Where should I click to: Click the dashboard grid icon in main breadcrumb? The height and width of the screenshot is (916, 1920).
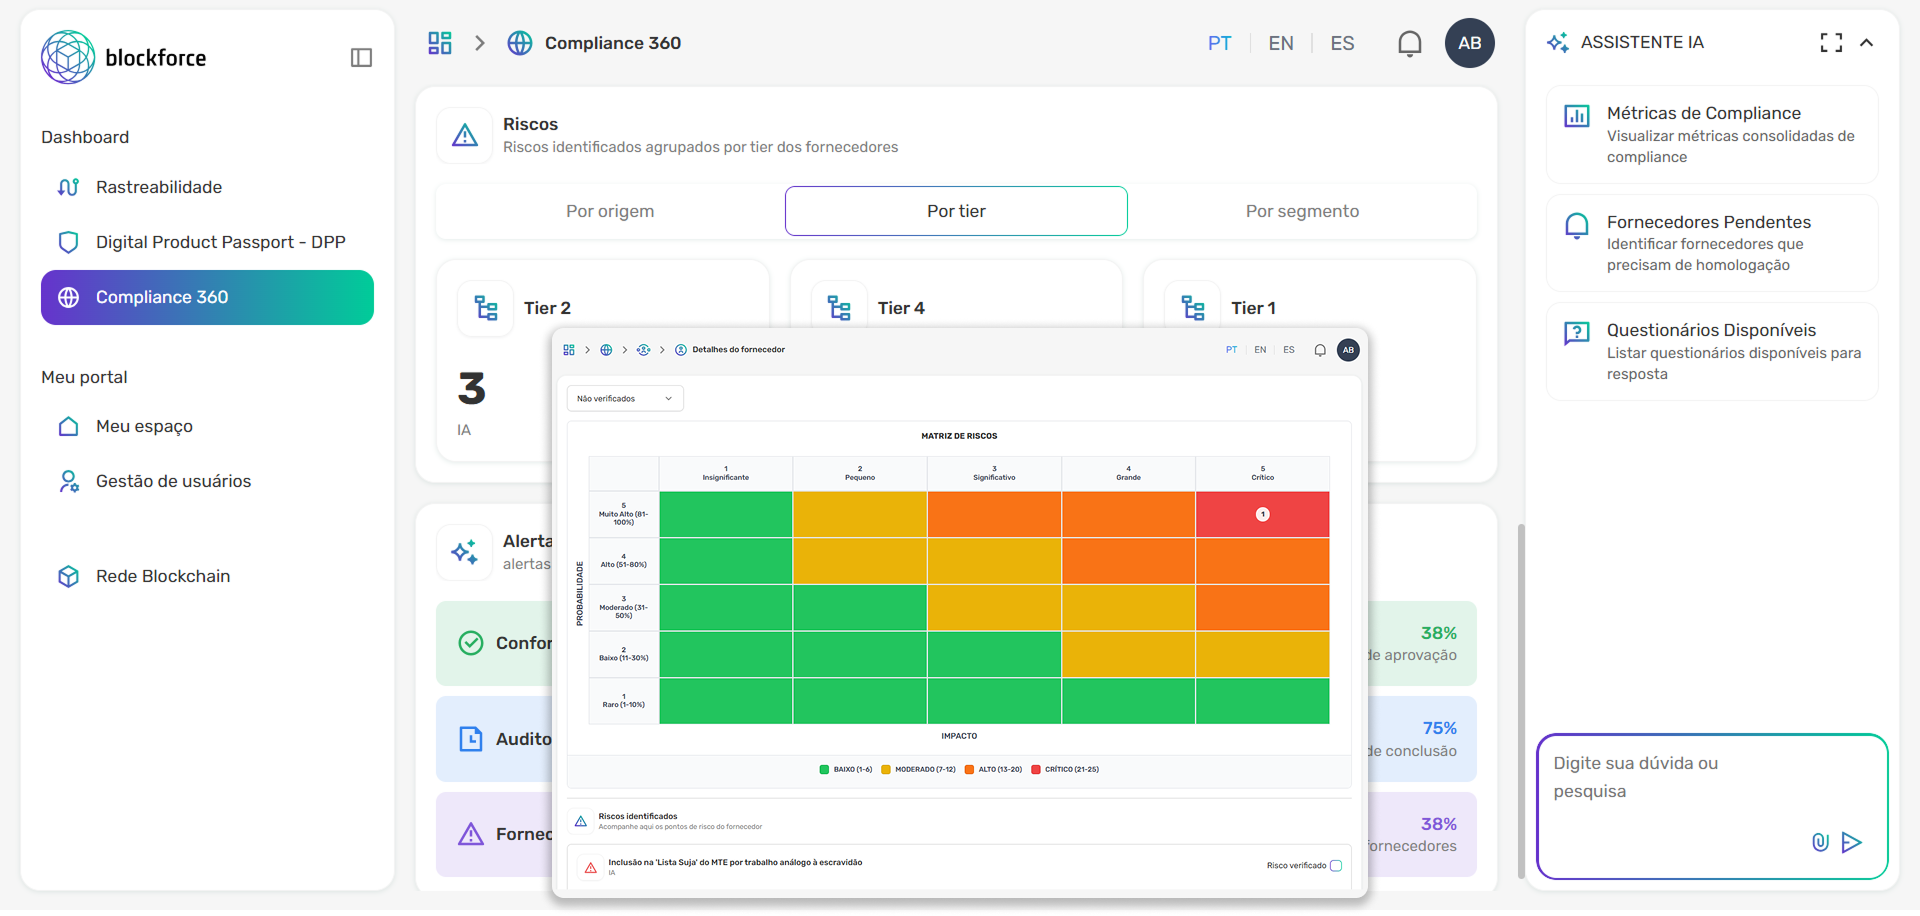pos(440,43)
